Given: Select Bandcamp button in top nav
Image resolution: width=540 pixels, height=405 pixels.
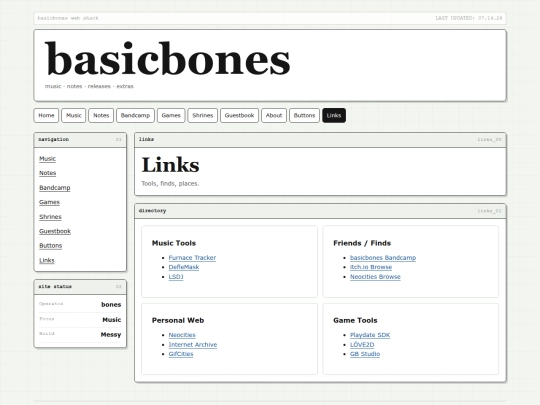Looking at the screenshot, I should (x=135, y=115).
